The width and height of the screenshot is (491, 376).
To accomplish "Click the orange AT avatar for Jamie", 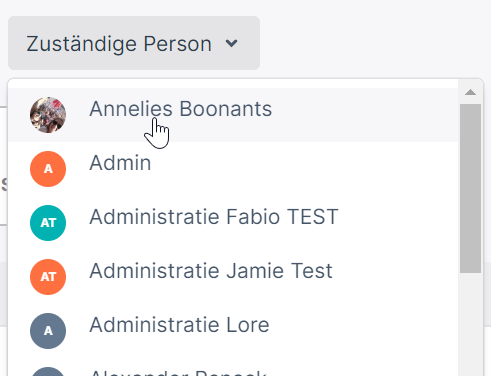I will [48, 277].
